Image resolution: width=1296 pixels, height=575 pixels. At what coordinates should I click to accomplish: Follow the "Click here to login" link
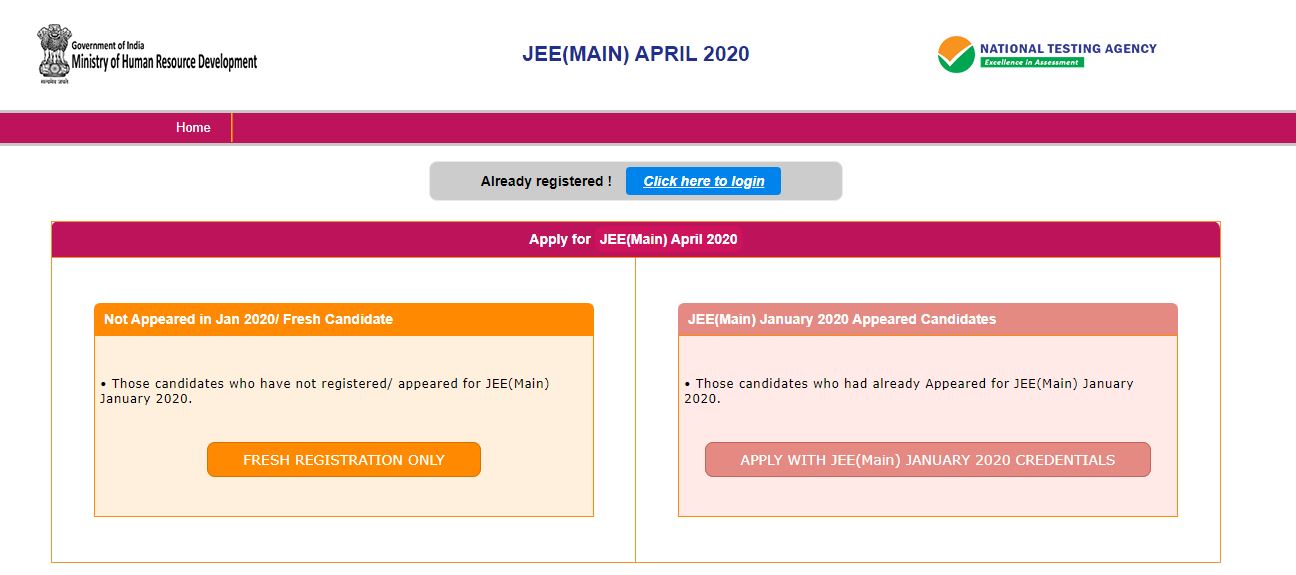pos(703,181)
